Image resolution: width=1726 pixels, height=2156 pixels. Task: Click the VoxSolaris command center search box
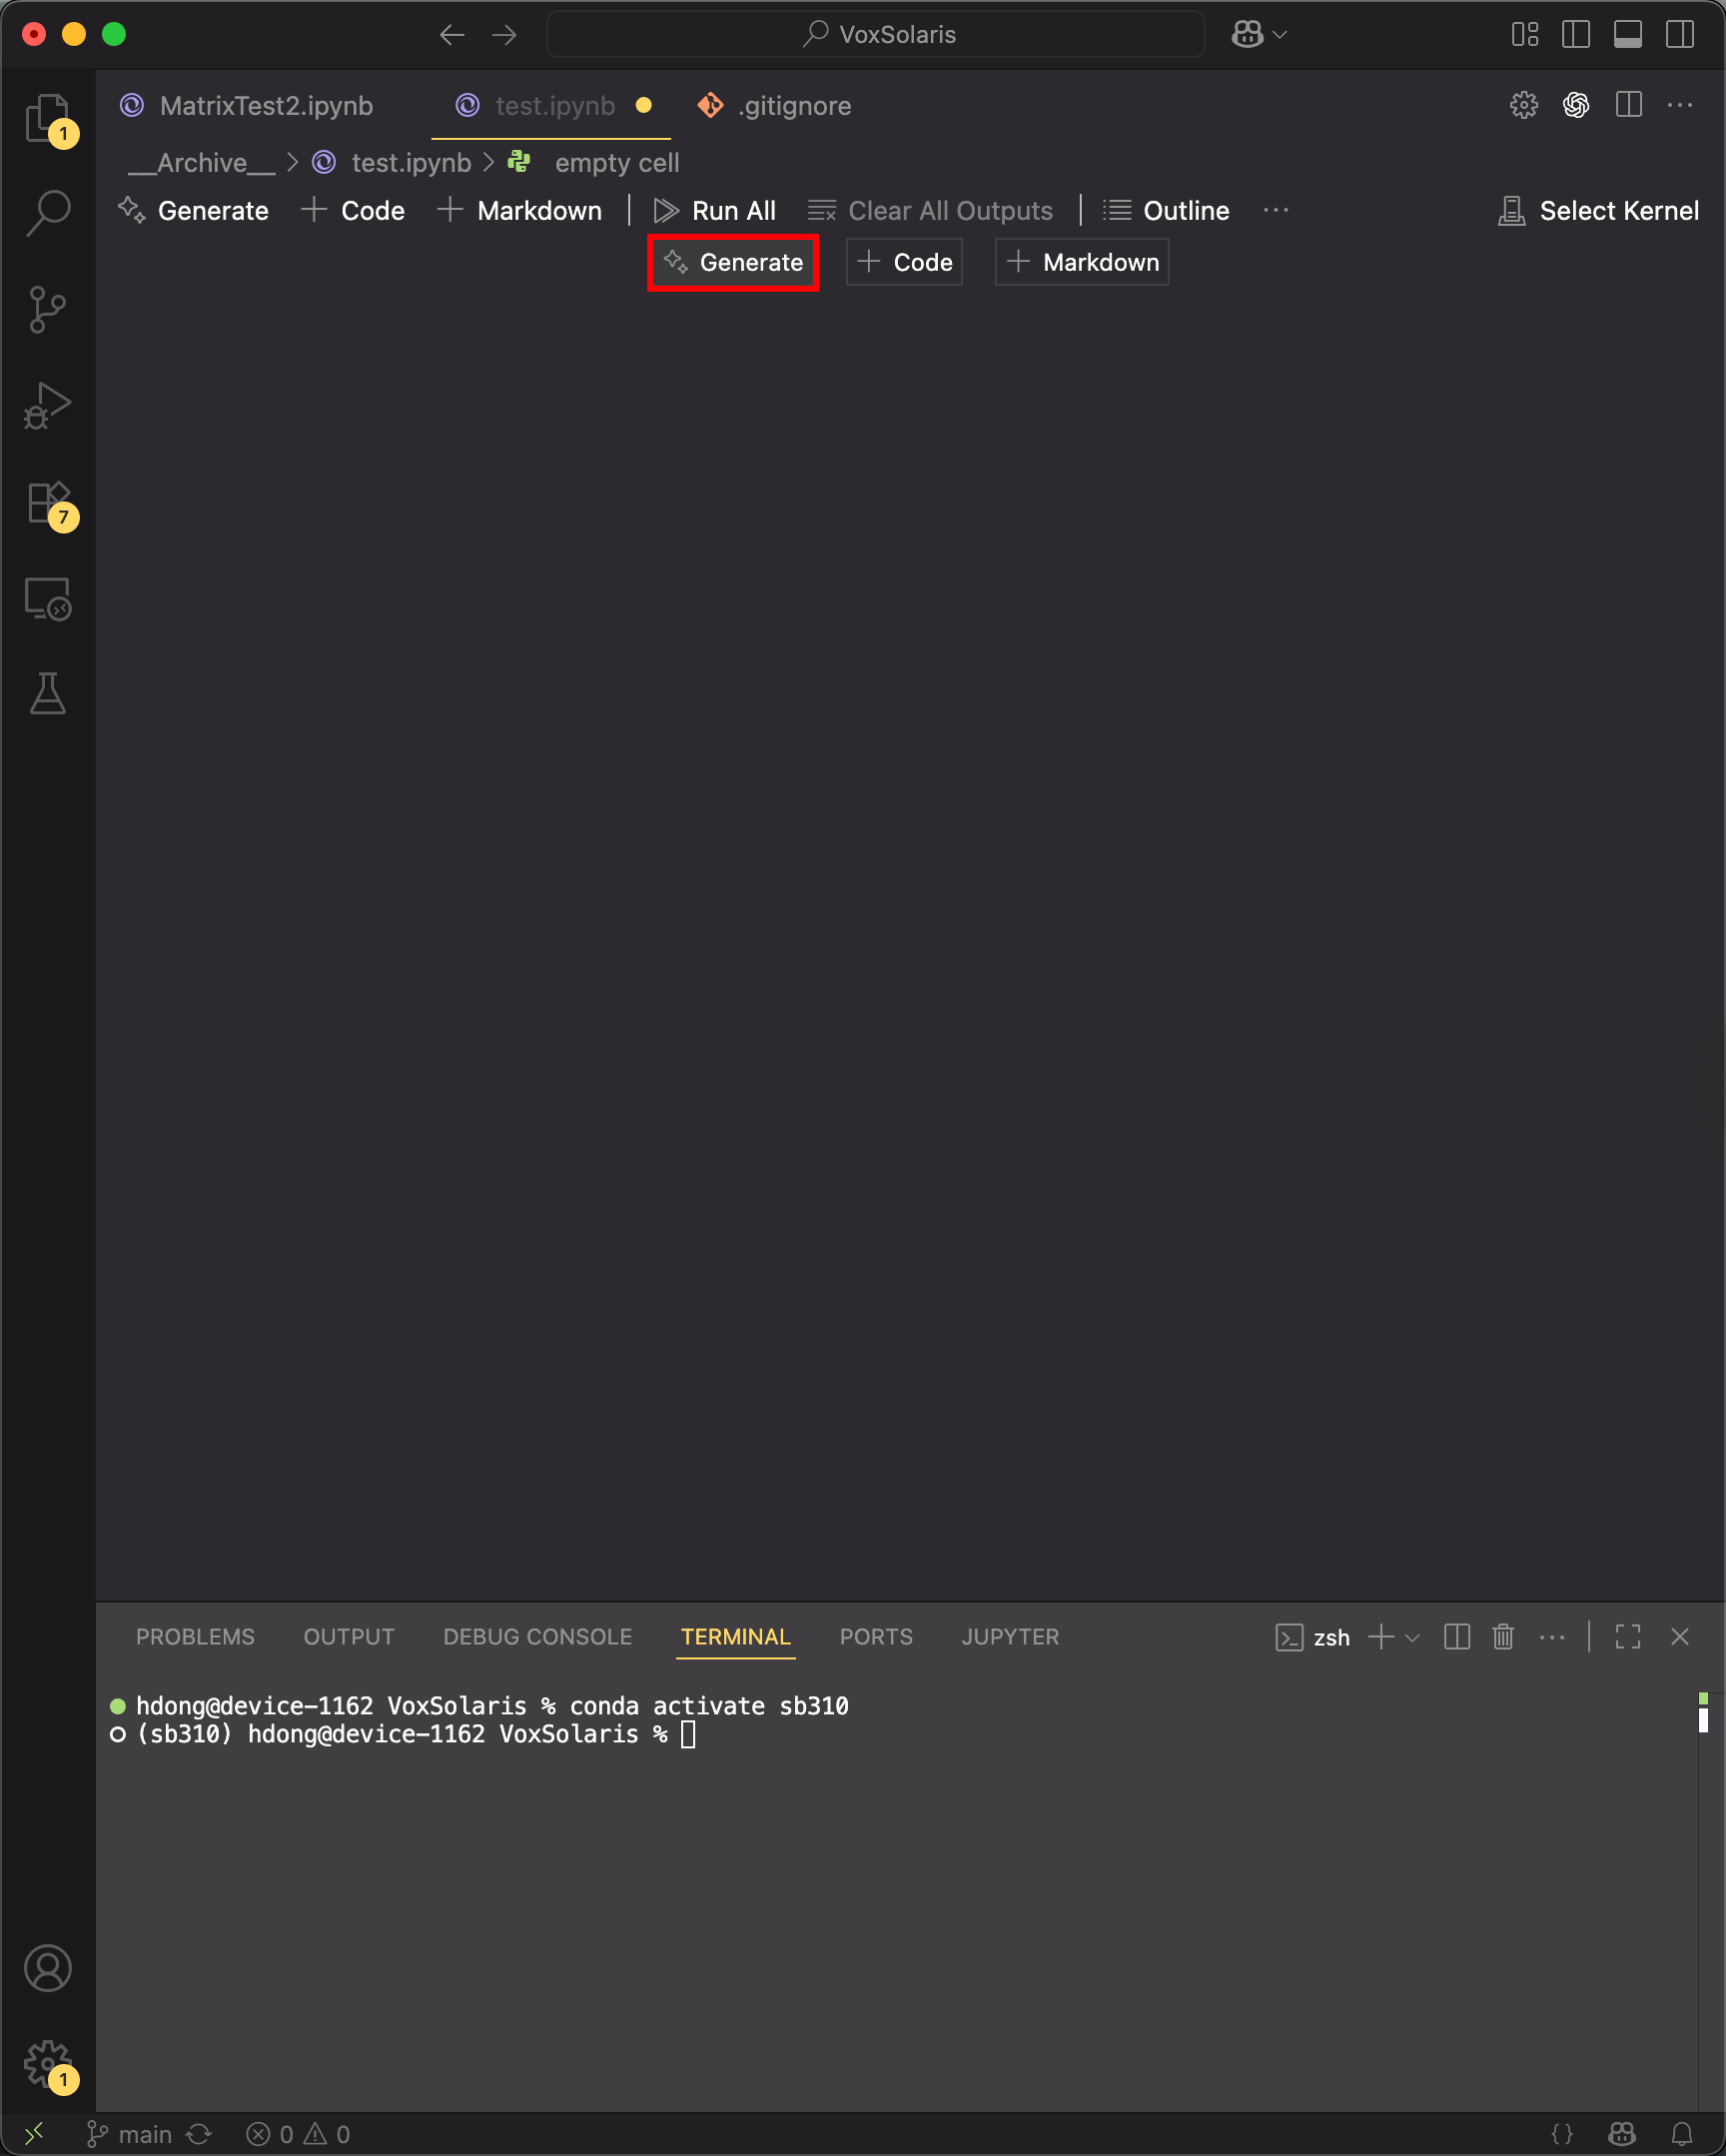pos(875,35)
